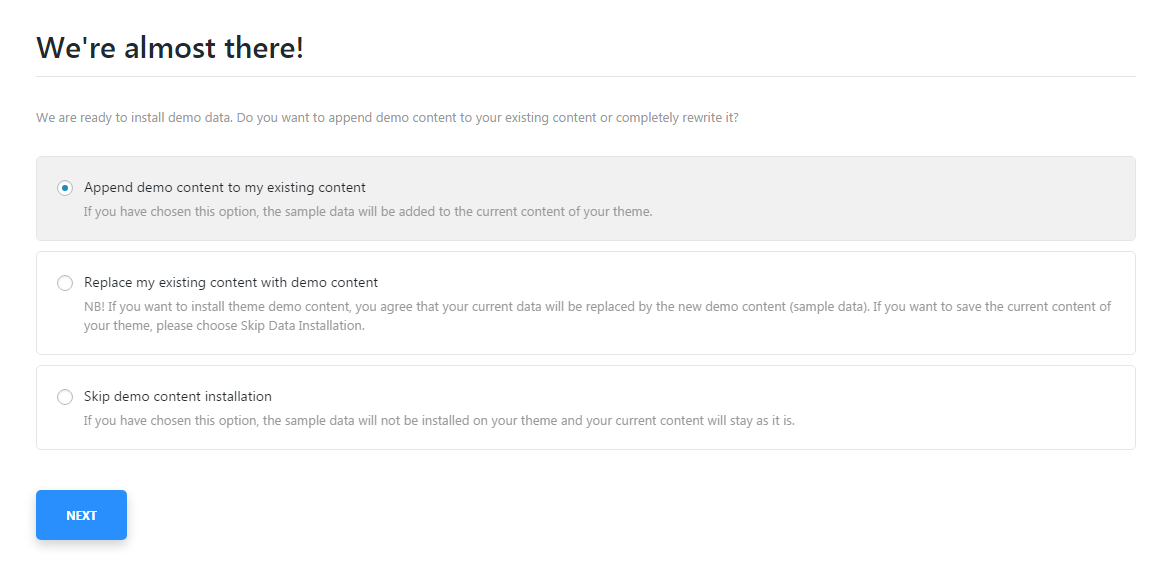Pick the Skip demo content installation radio
This screenshot has height=563, width=1165.
pos(65,397)
